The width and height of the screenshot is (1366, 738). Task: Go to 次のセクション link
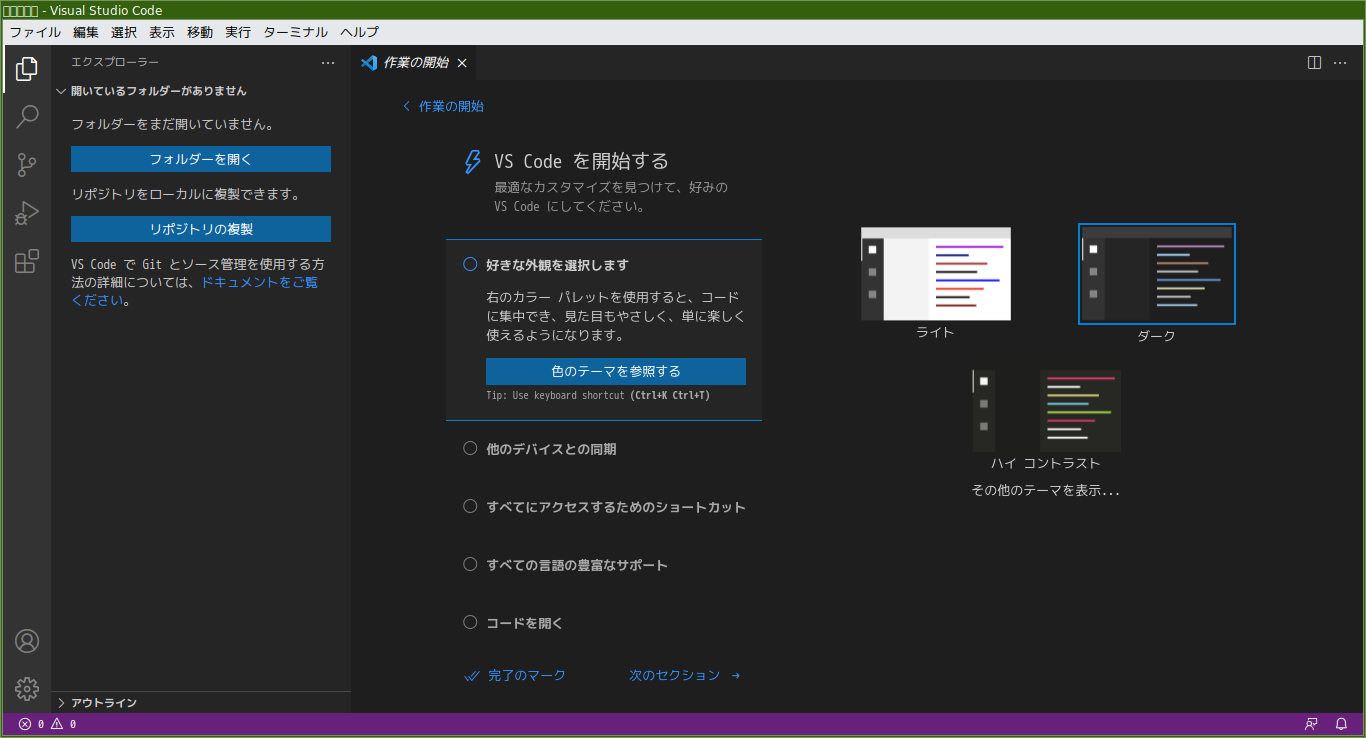click(x=685, y=675)
